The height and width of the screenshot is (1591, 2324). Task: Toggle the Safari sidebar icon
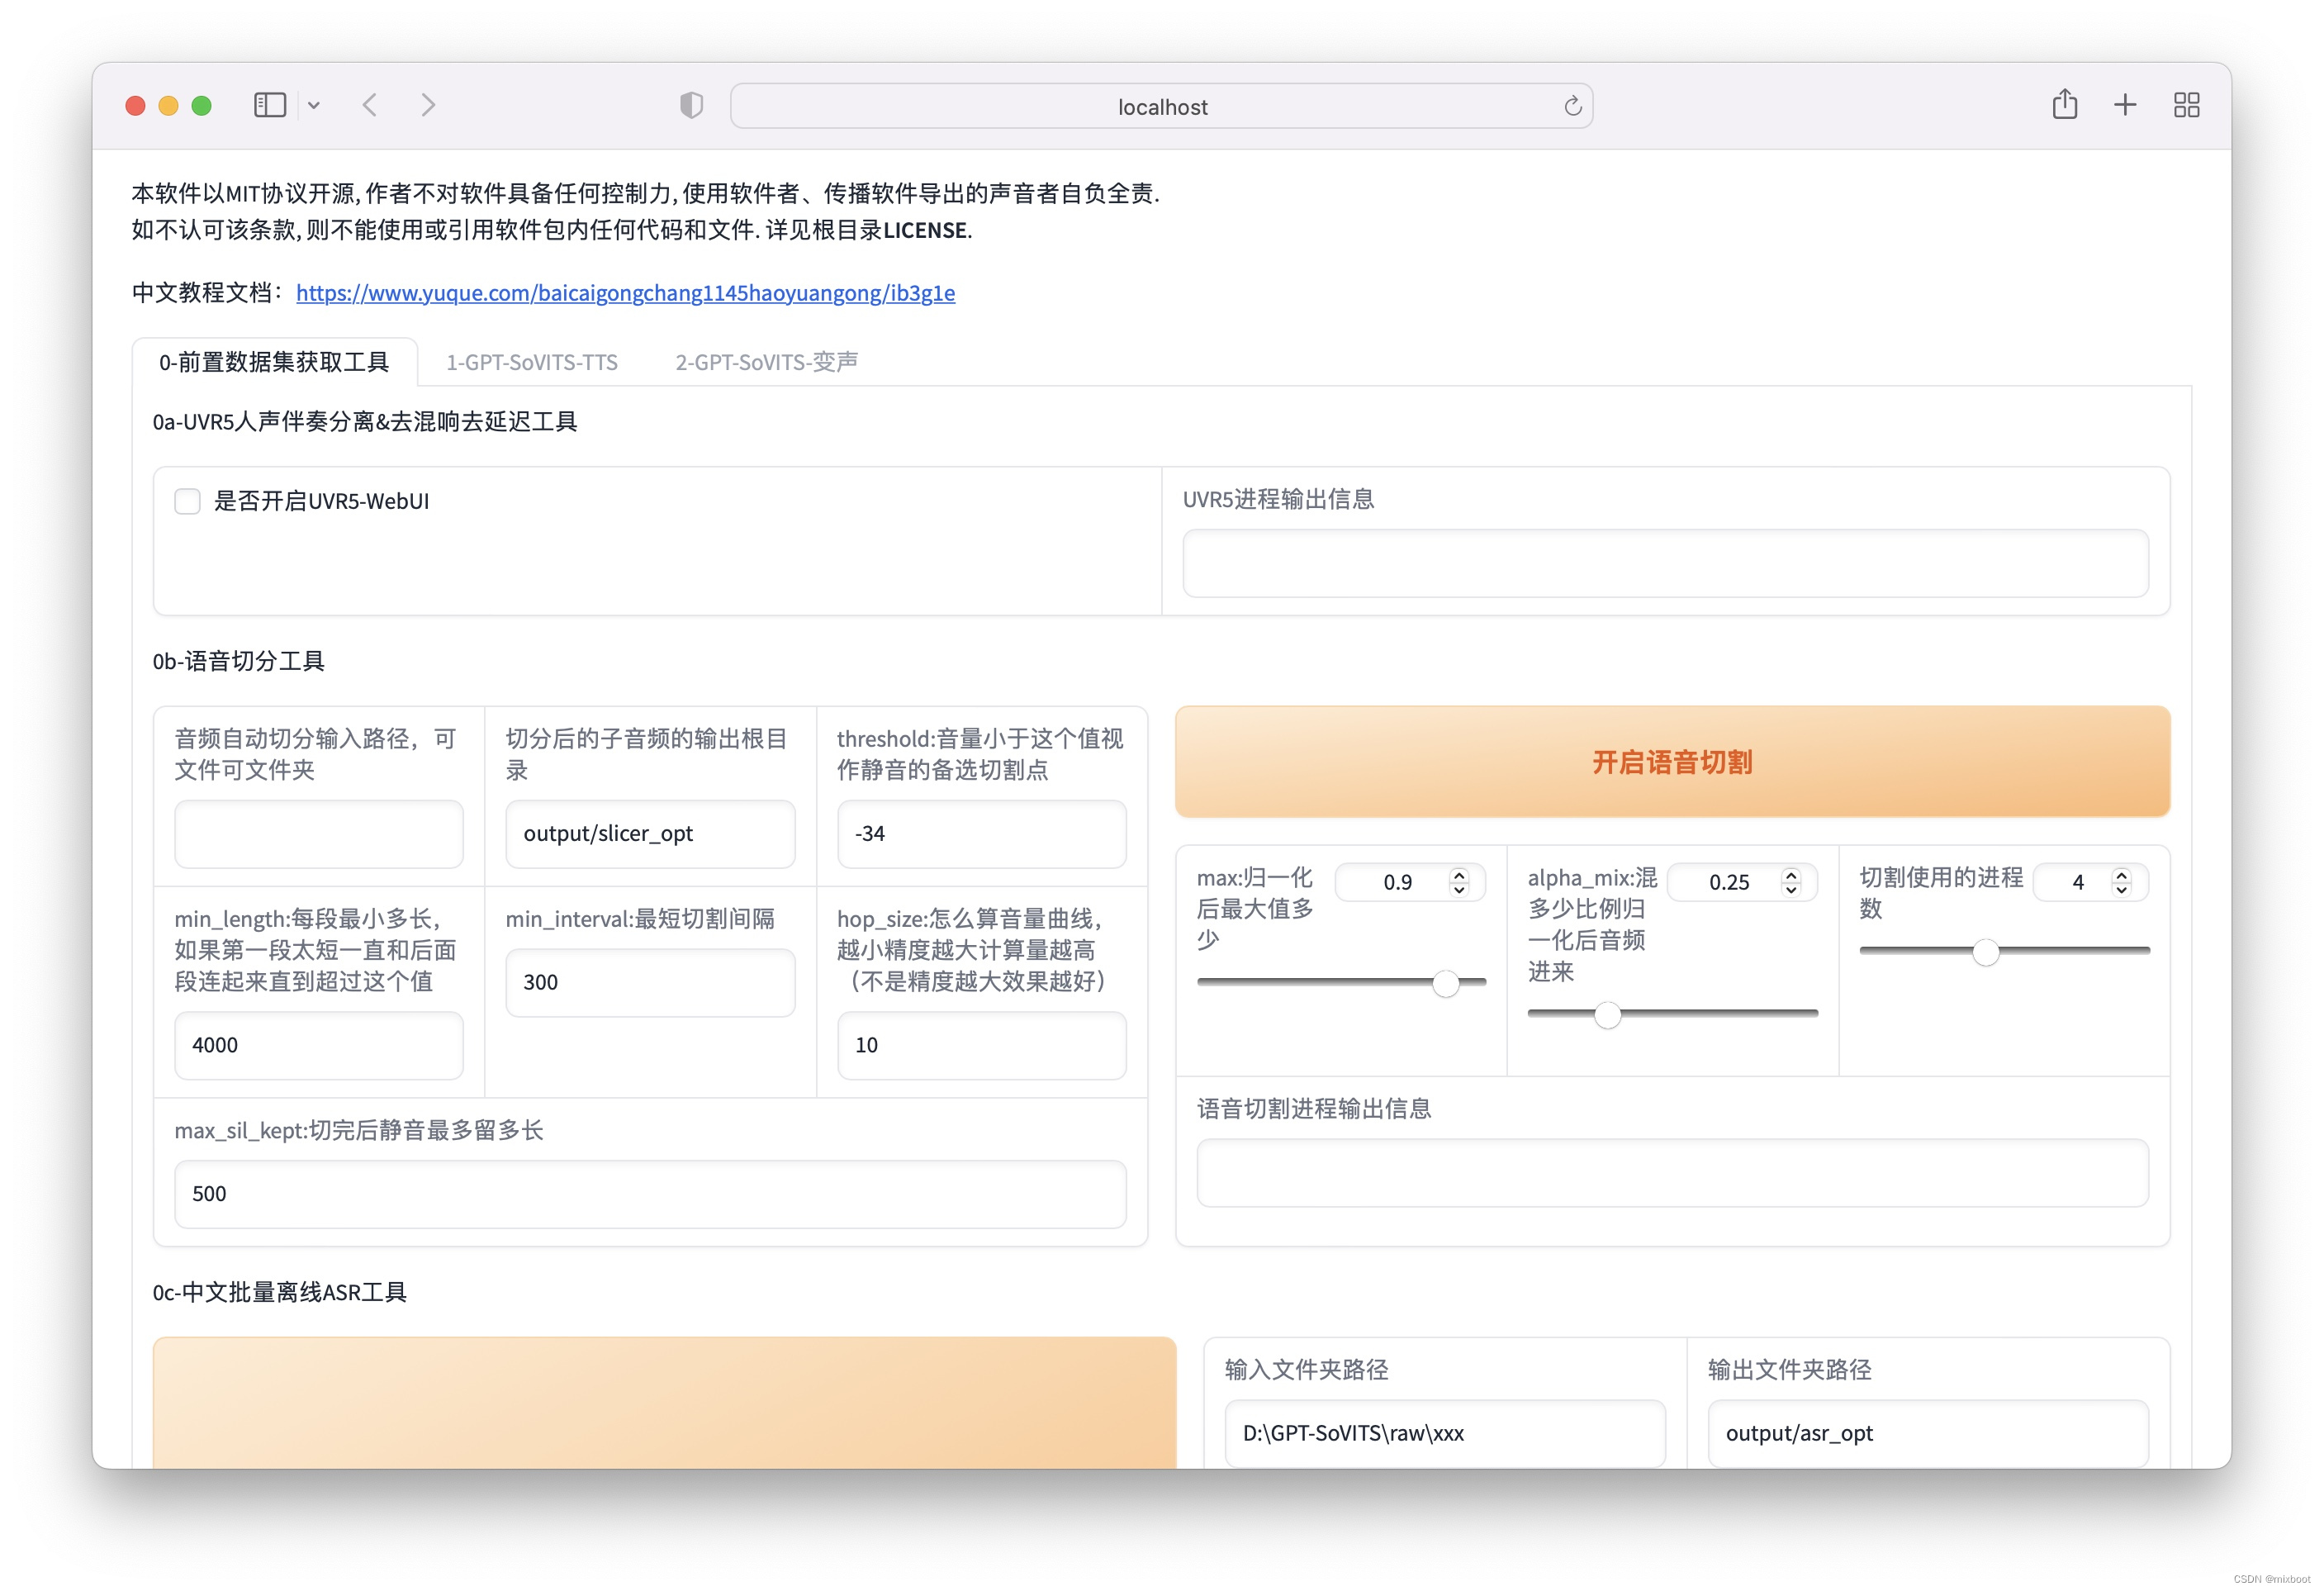pyautogui.click(x=269, y=105)
